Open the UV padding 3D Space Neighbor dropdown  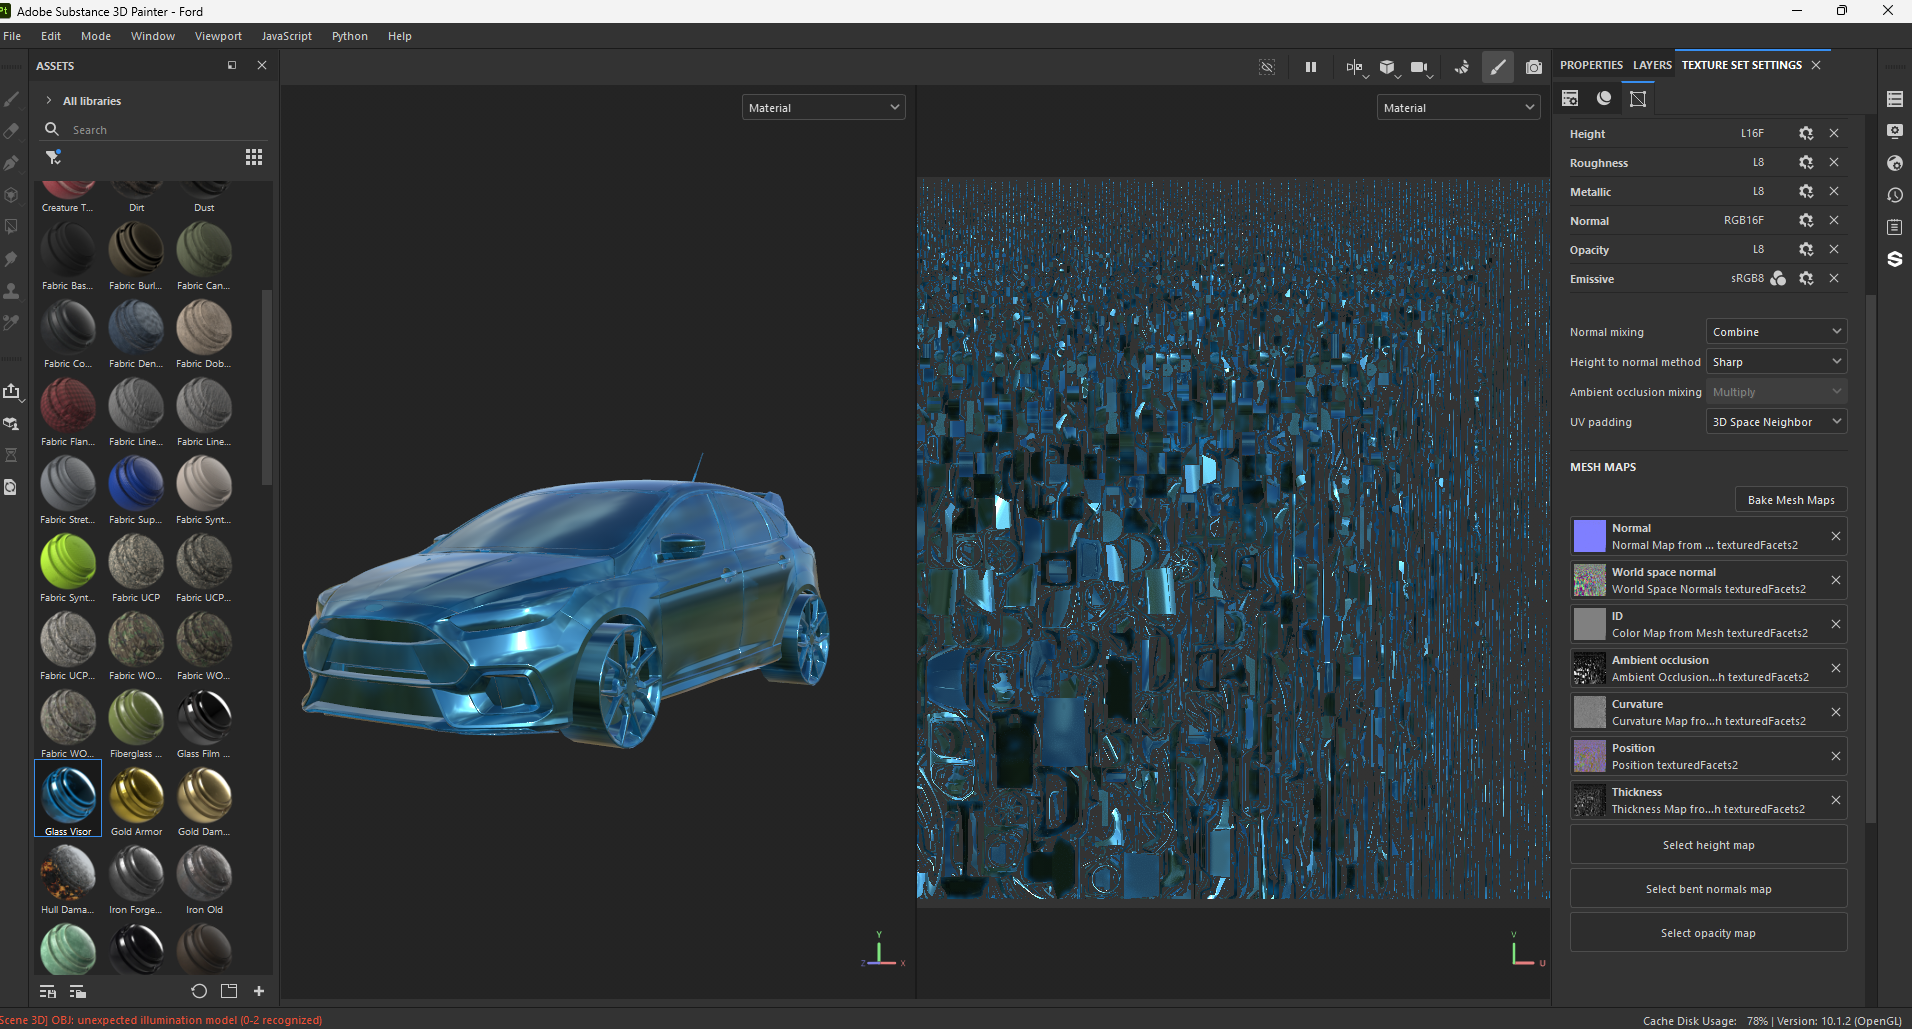pyautogui.click(x=1776, y=421)
